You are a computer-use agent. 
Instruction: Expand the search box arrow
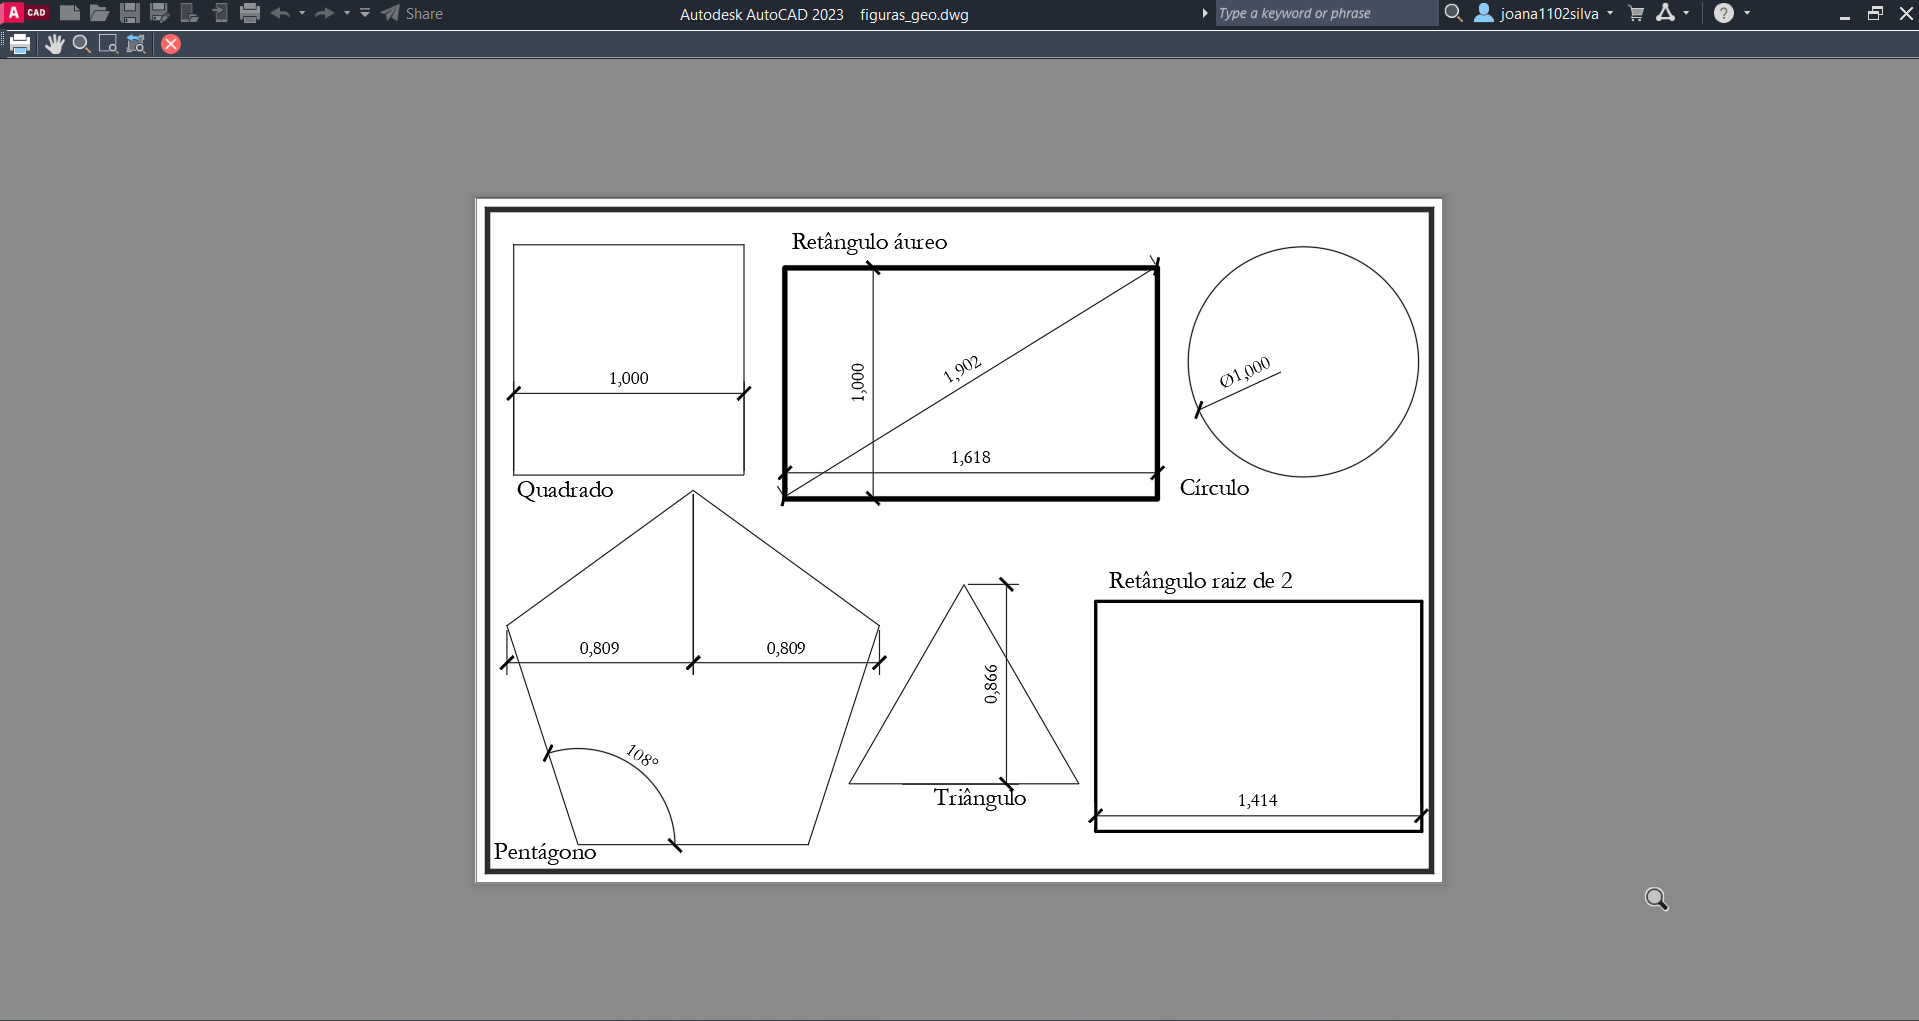click(1205, 13)
